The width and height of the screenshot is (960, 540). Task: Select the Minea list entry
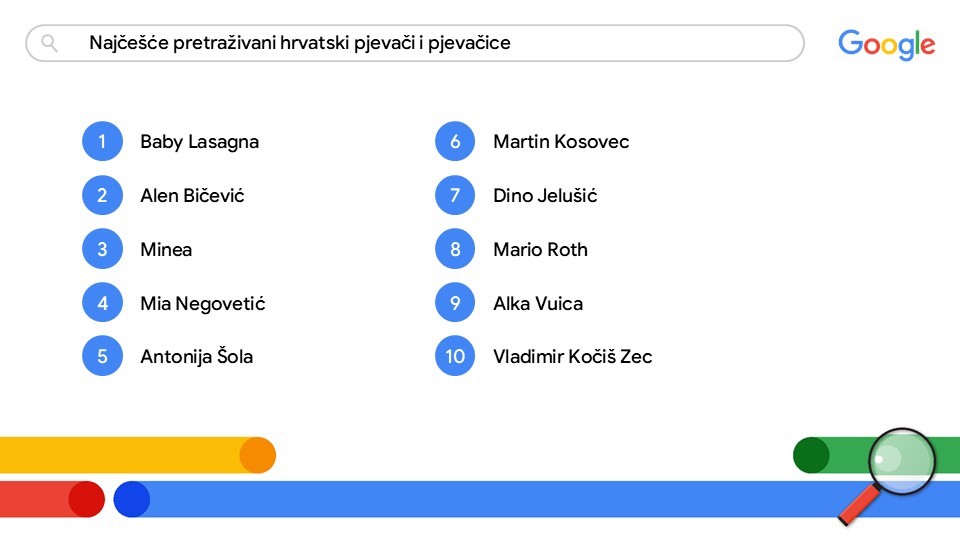(166, 249)
